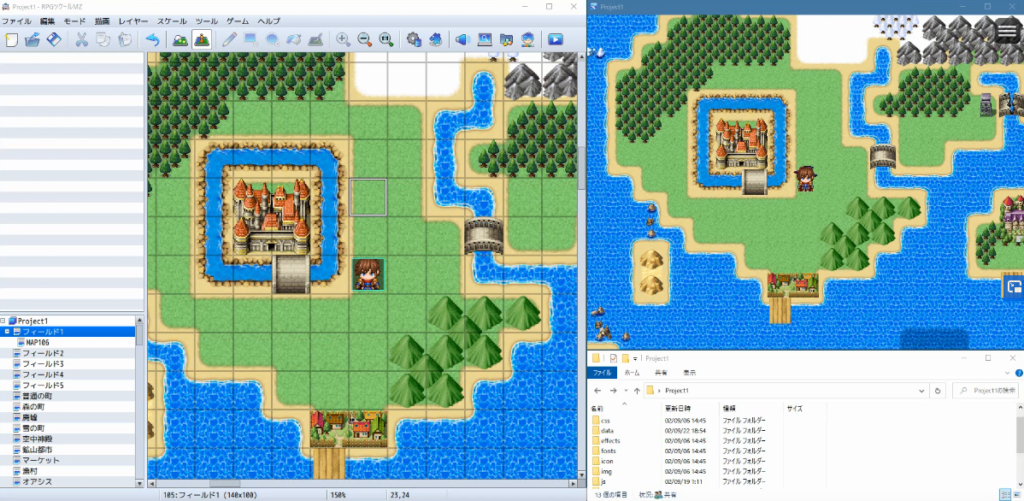Select the 雪の町 map in the list

click(x=36, y=428)
